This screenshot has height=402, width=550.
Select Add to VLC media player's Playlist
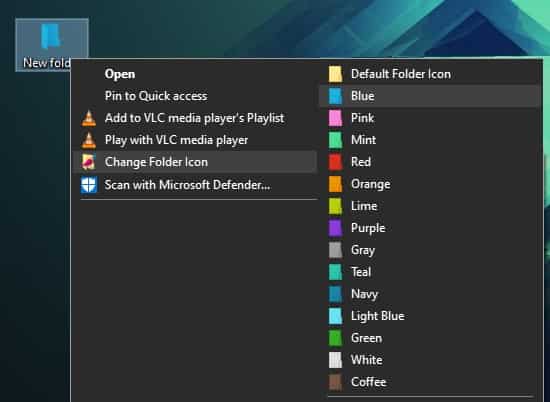pos(195,118)
